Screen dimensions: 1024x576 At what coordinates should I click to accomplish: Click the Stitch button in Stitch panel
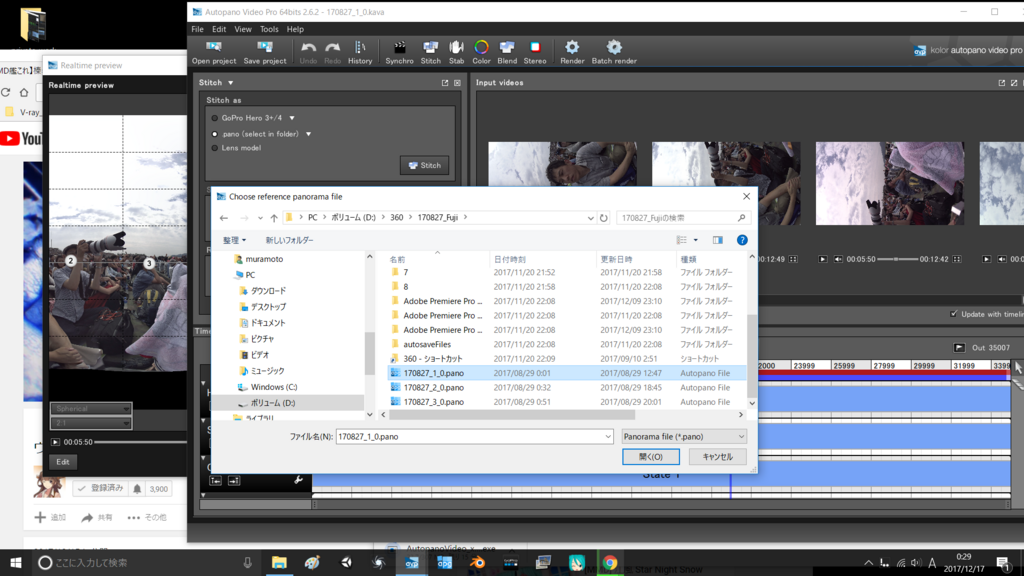tap(424, 165)
